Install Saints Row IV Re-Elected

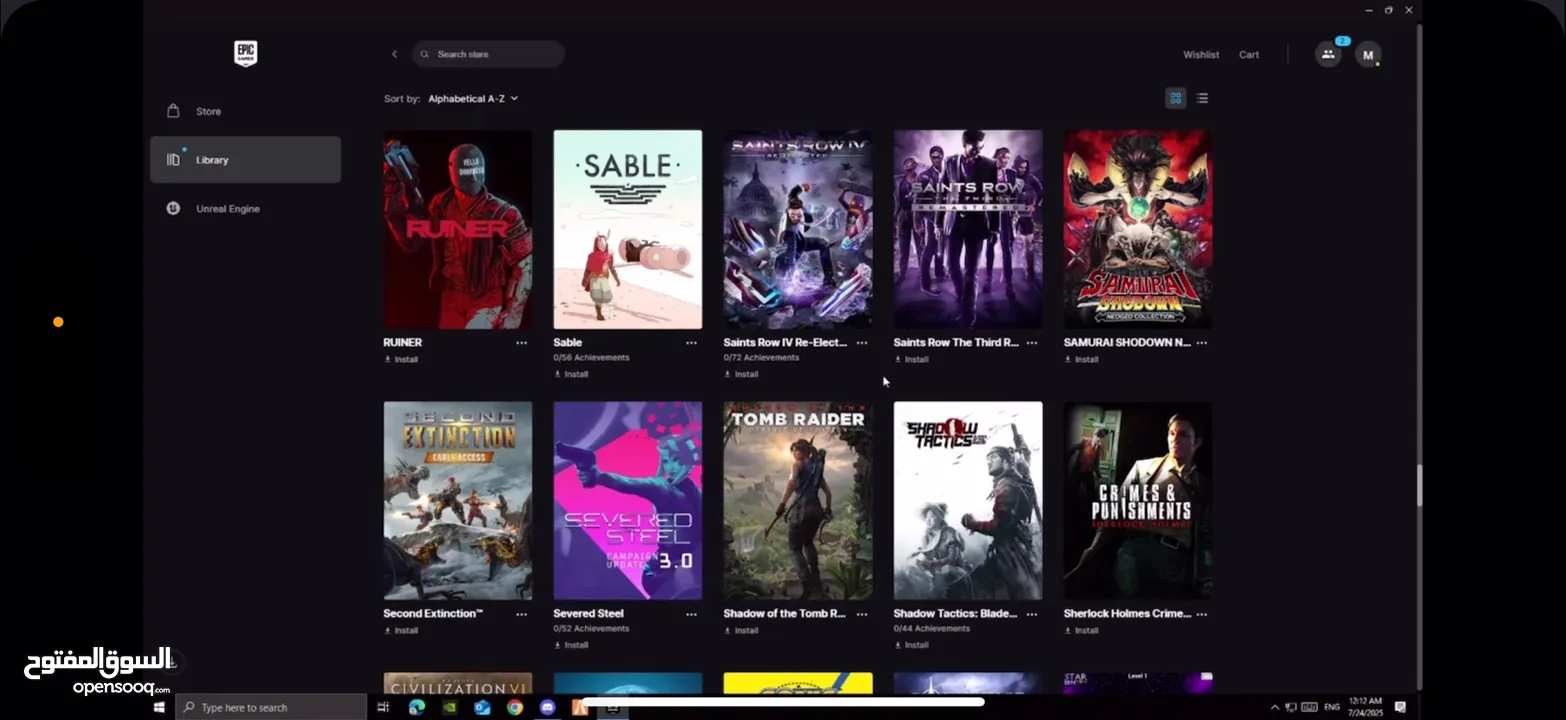pos(742,375)
